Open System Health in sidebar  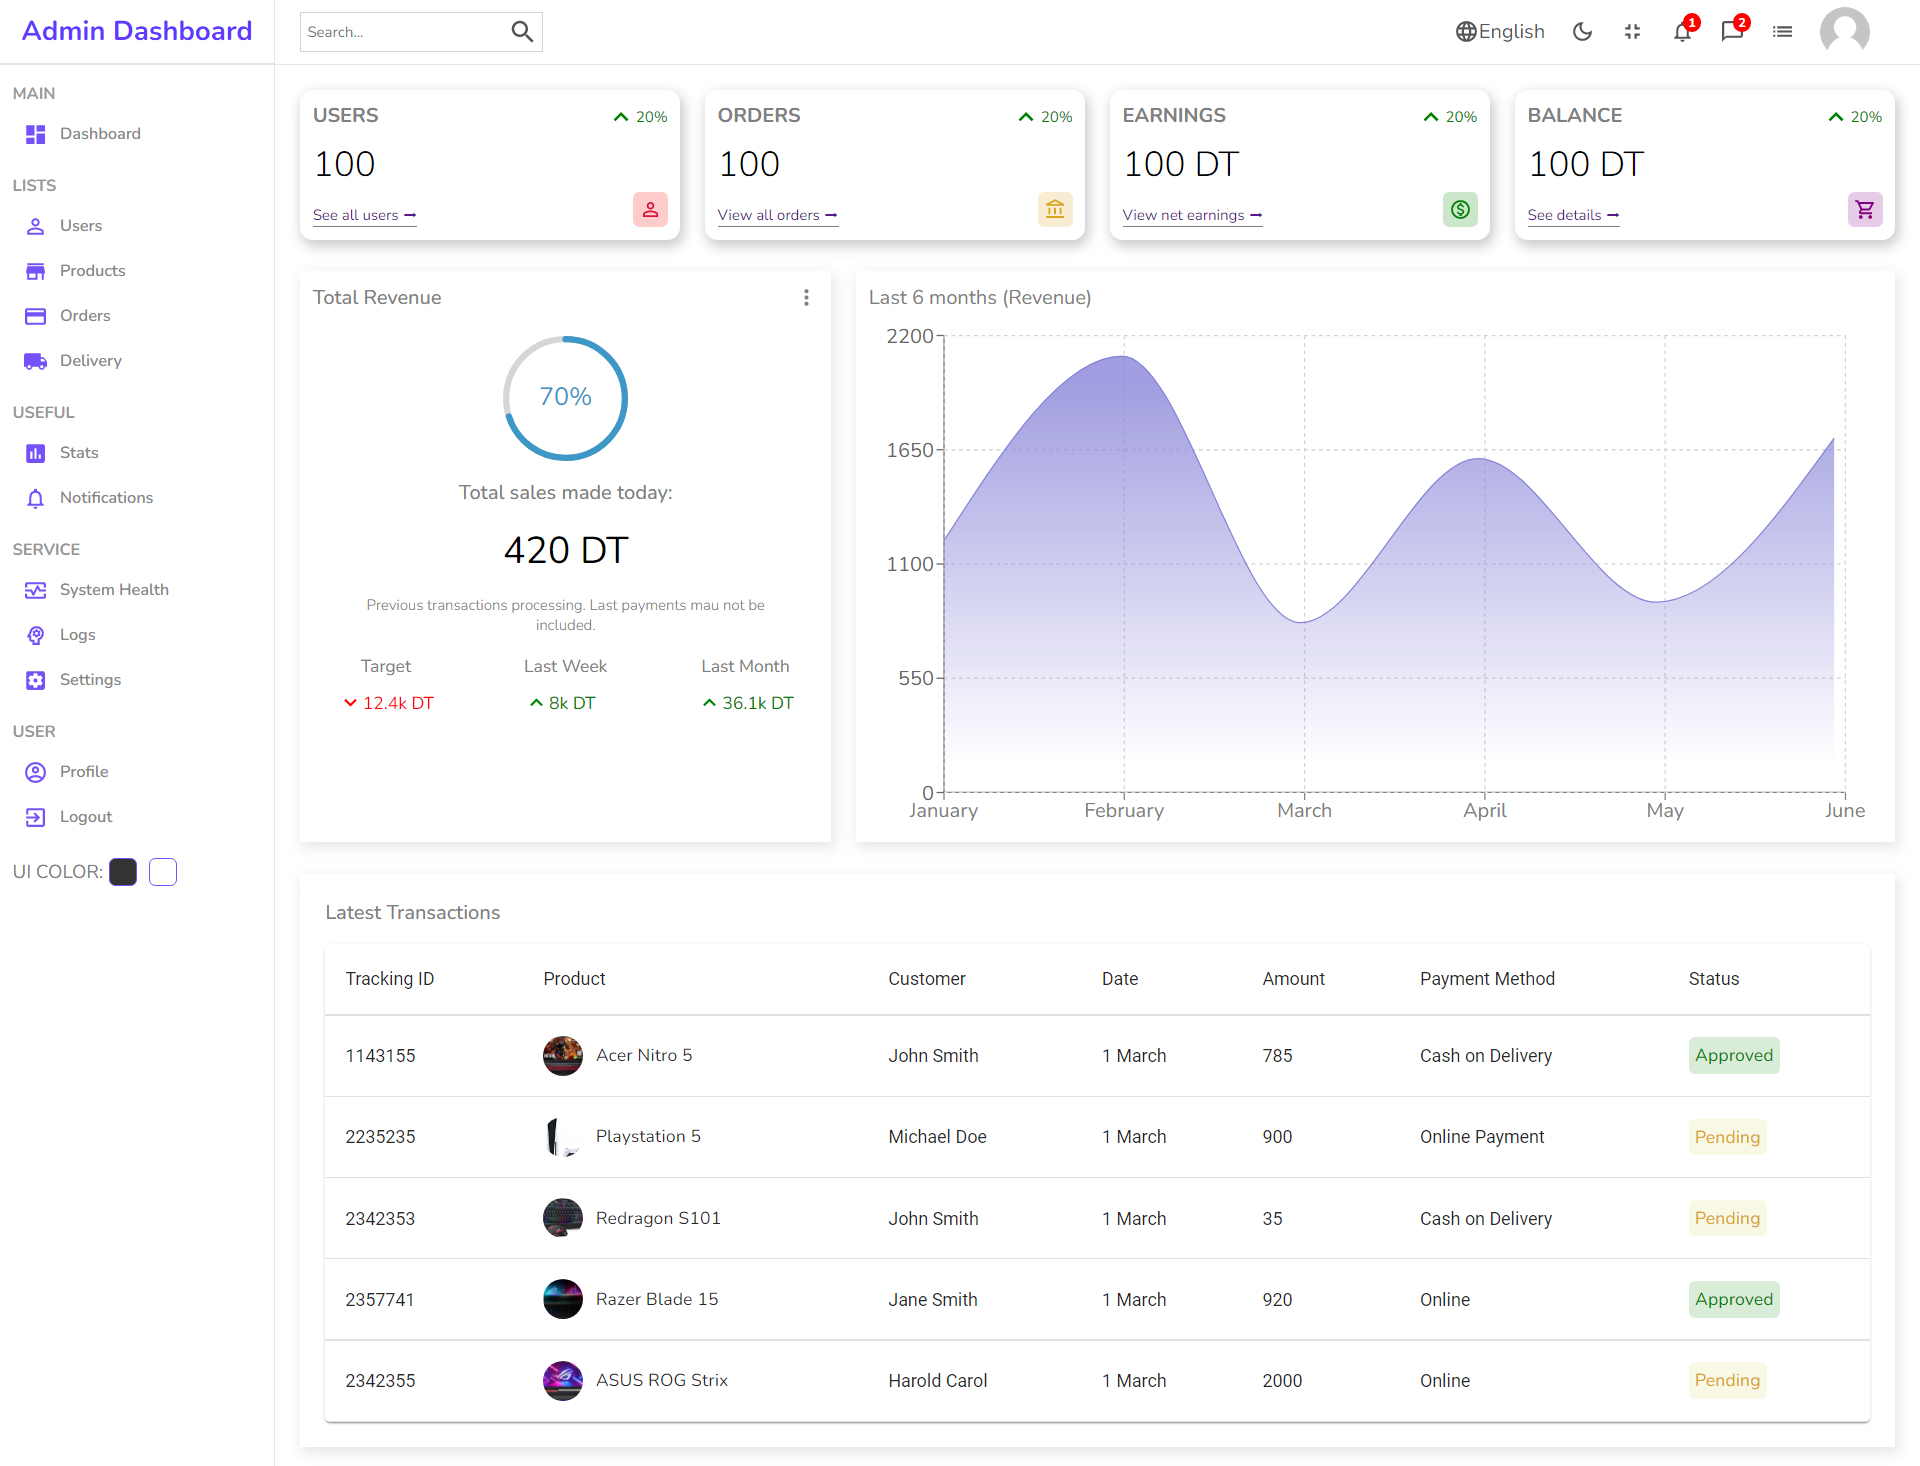[x=114, y=590]
